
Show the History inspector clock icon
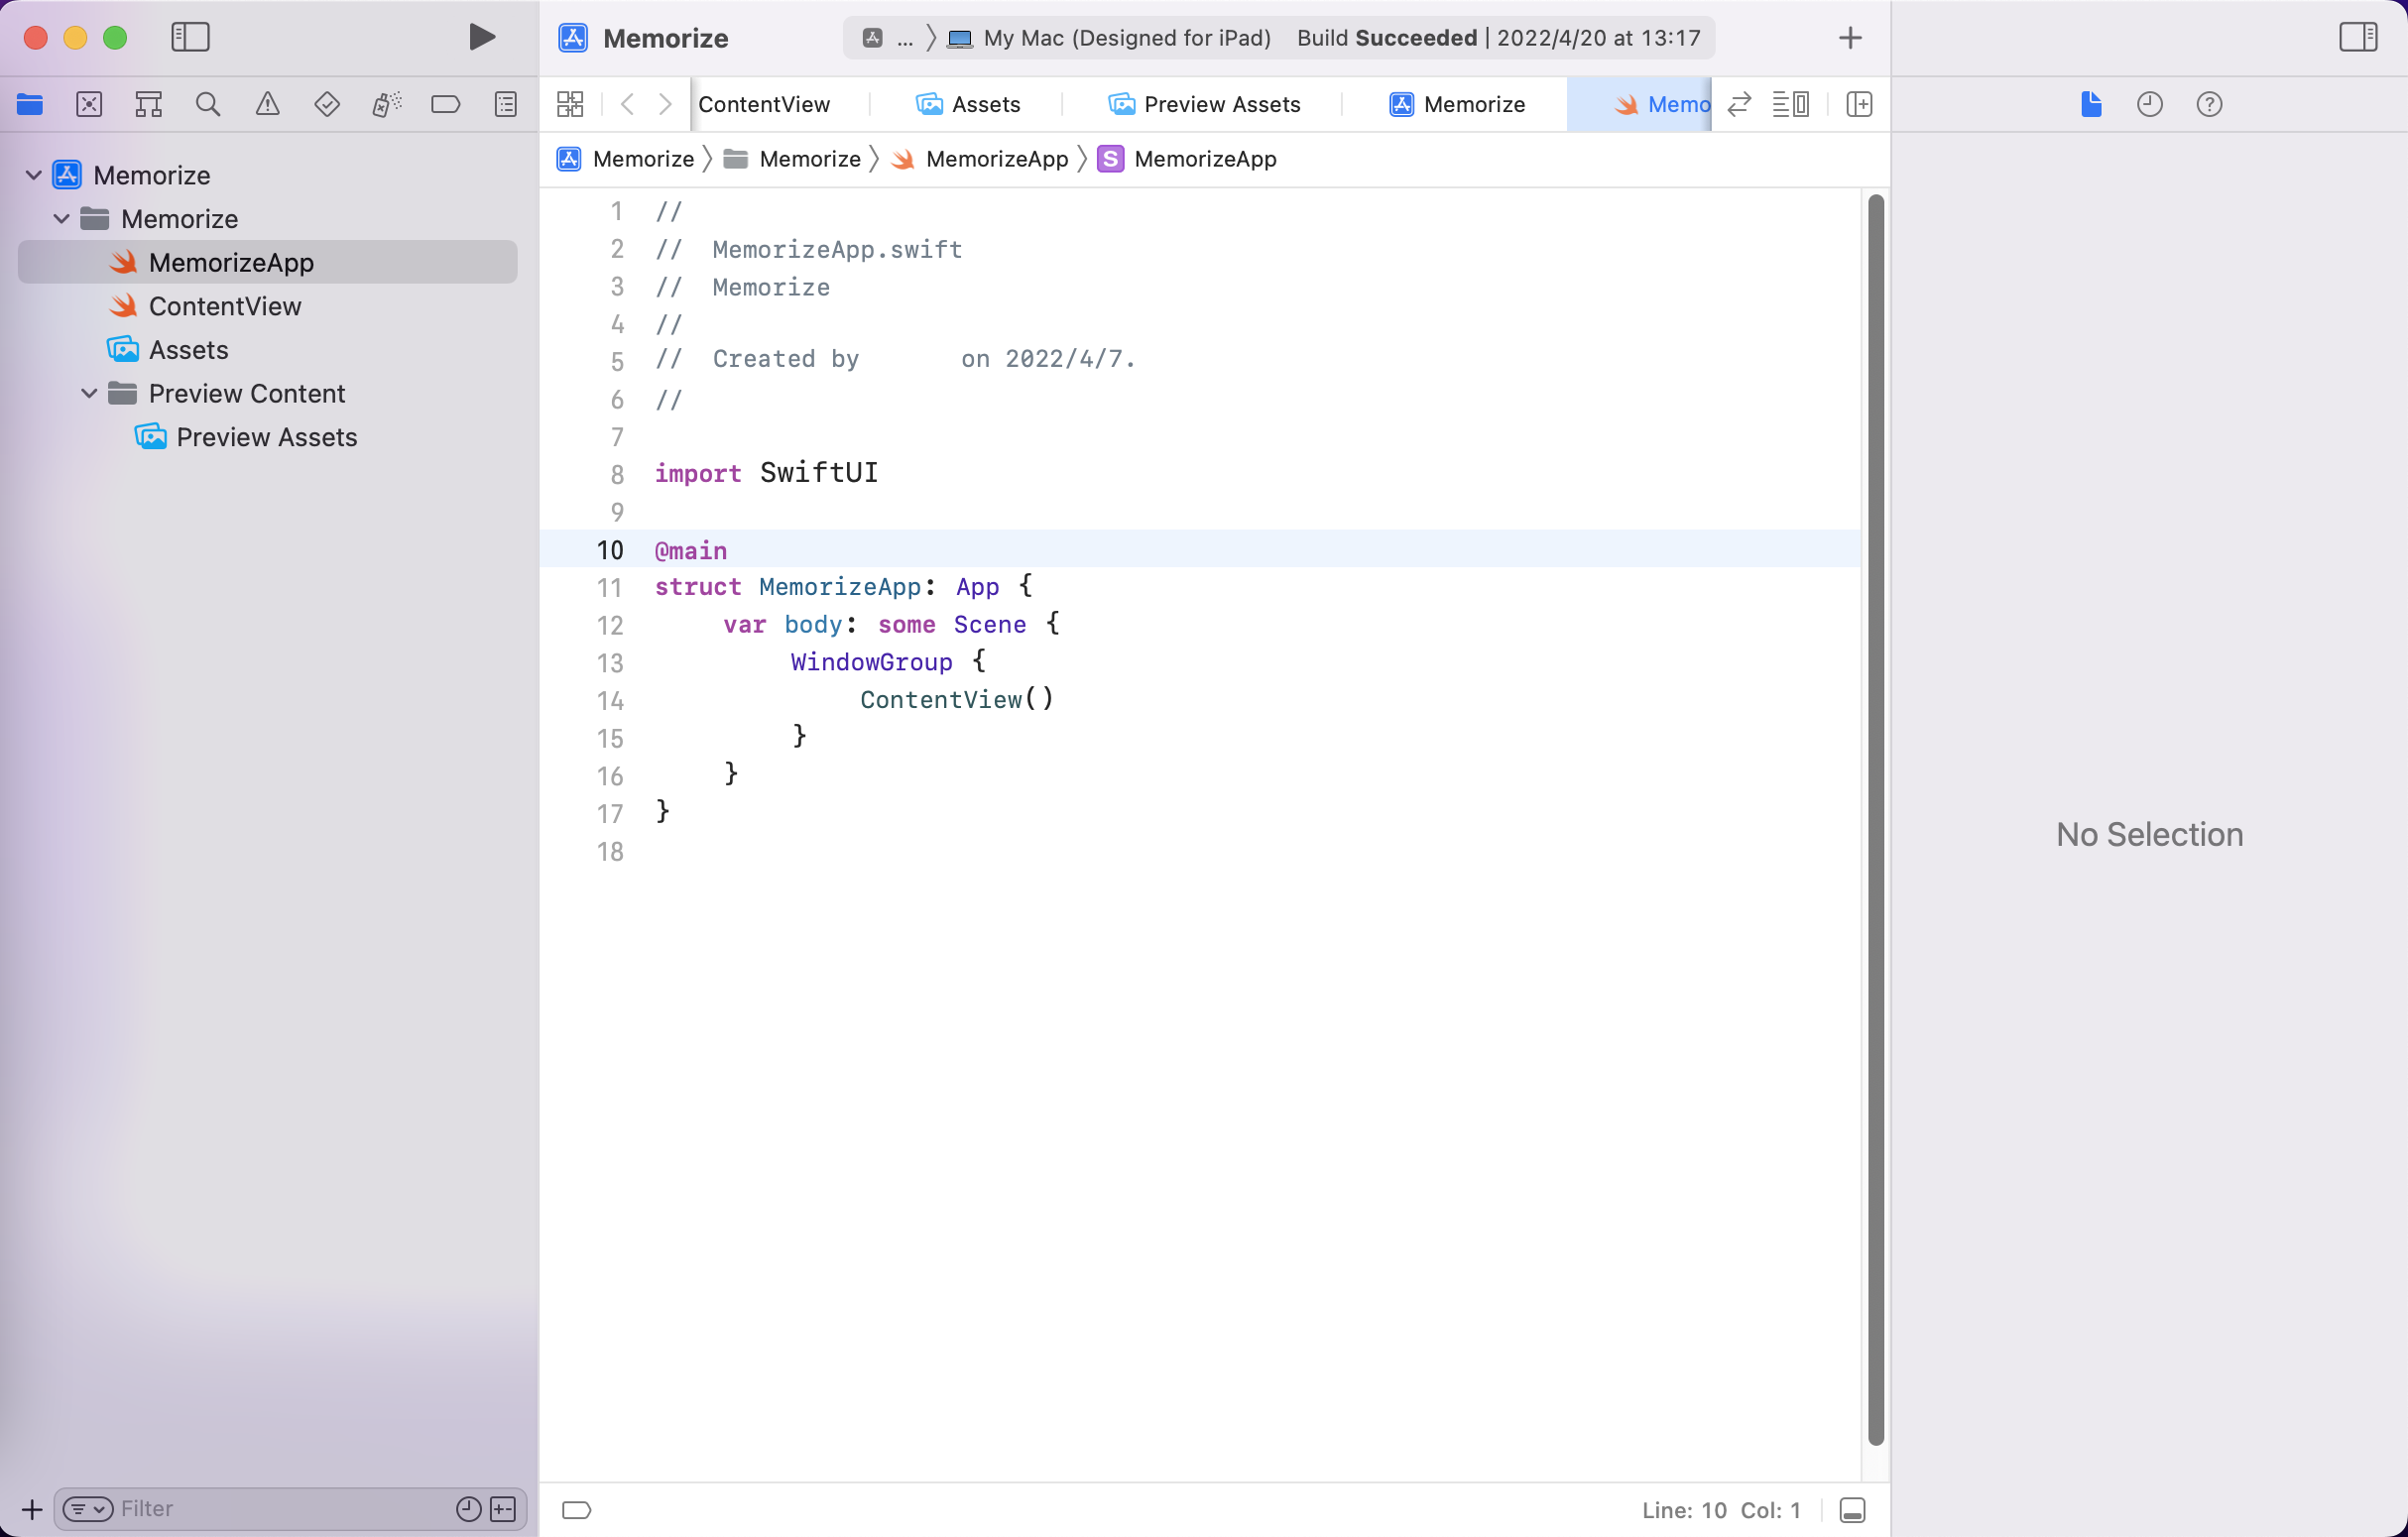pos(2149,104)
